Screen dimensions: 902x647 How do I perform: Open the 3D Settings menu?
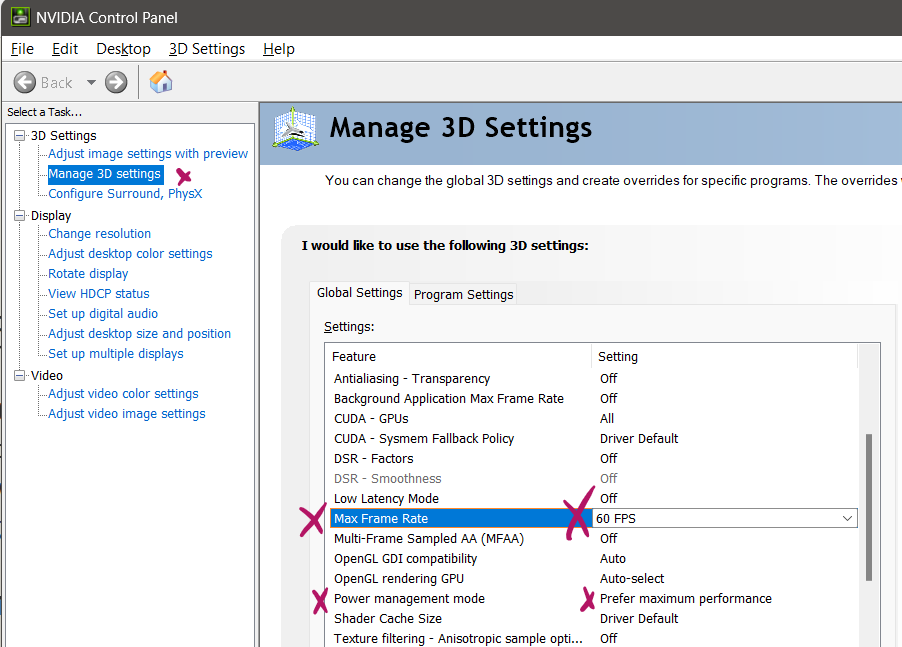tap(207, 48)
